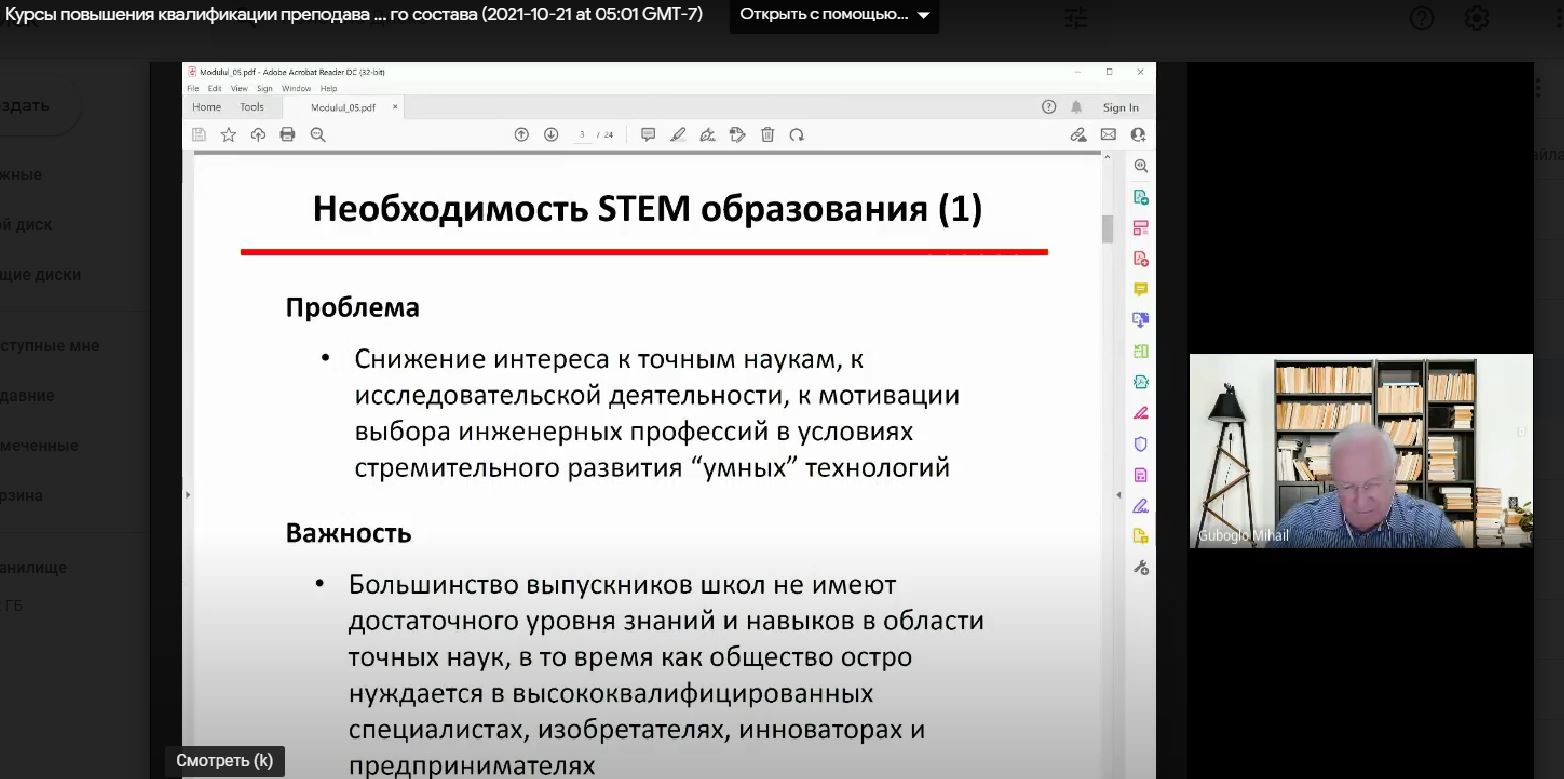
Task: Open the File menu in Acrobat
Action: 193,89
